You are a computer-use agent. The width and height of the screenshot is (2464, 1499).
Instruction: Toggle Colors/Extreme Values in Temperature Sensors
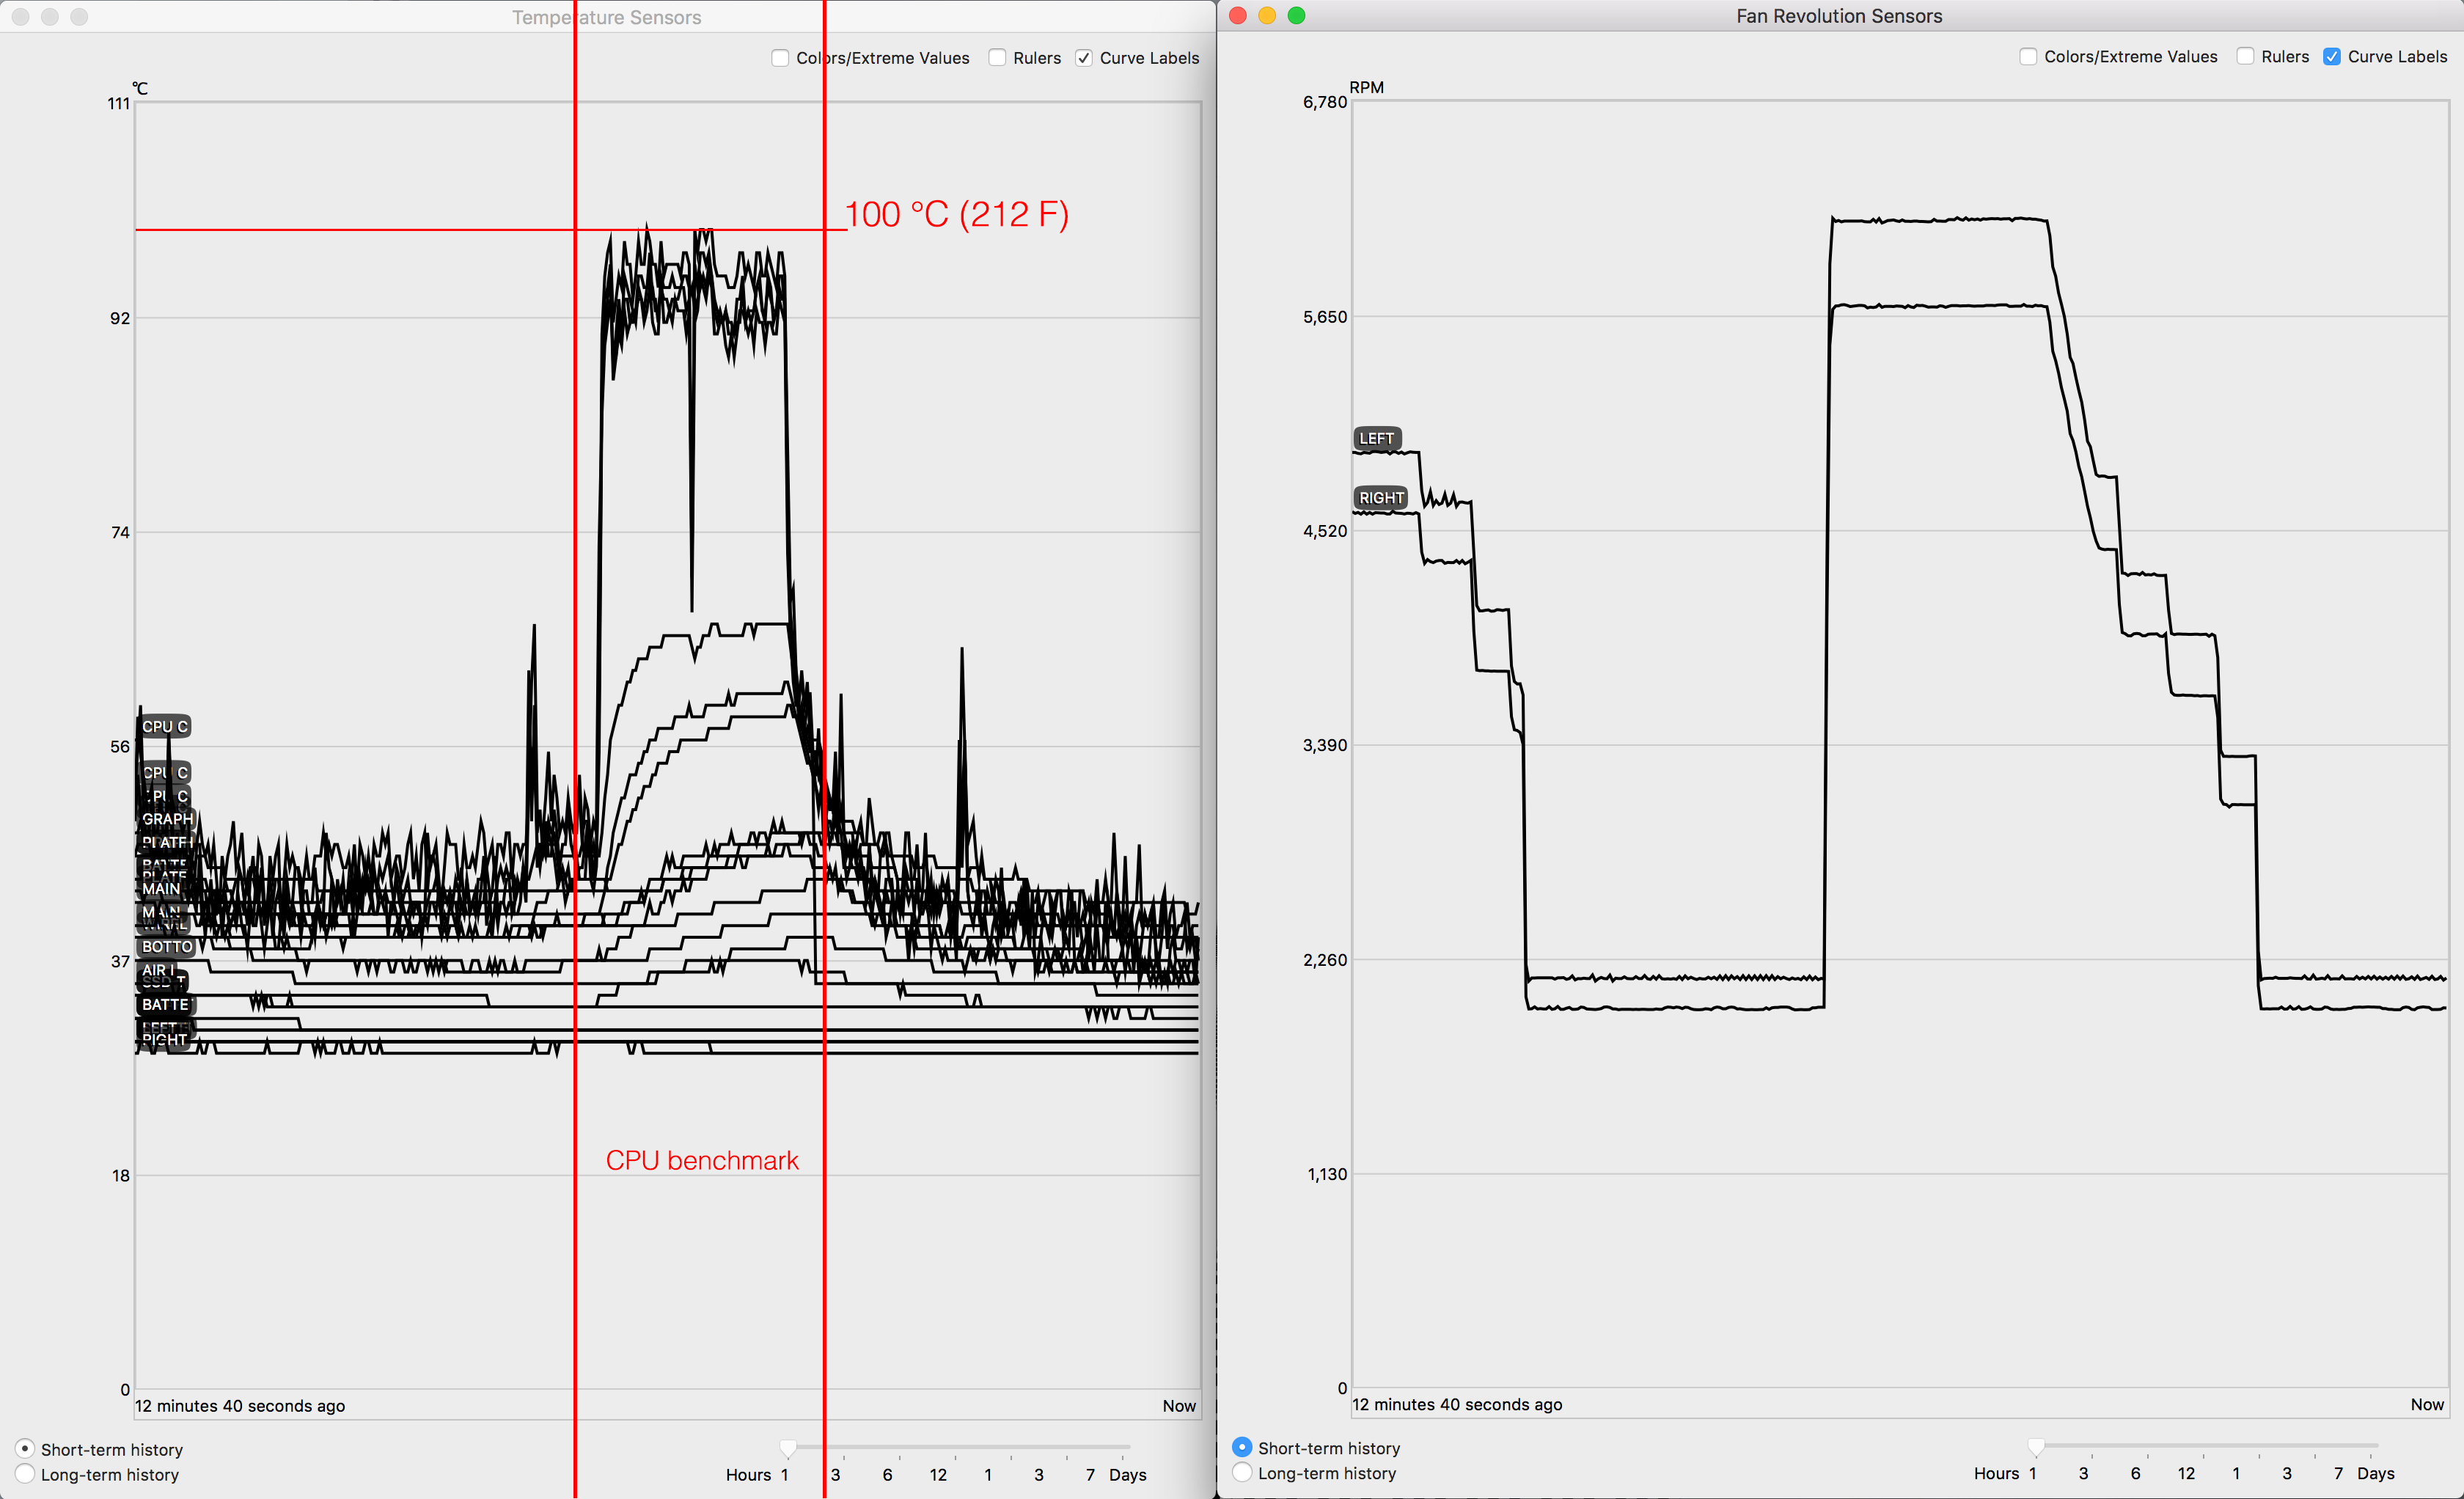click(x=780, y=58)
